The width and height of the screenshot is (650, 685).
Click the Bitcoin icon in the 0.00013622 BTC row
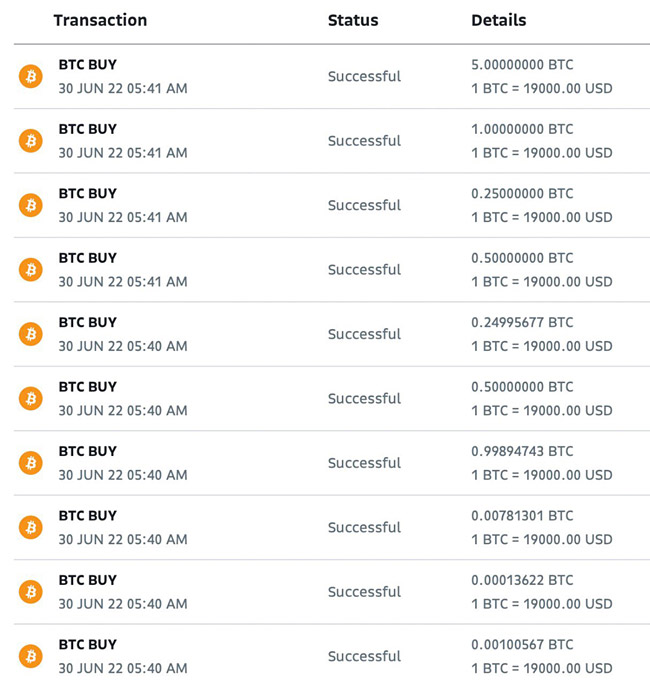31,592
